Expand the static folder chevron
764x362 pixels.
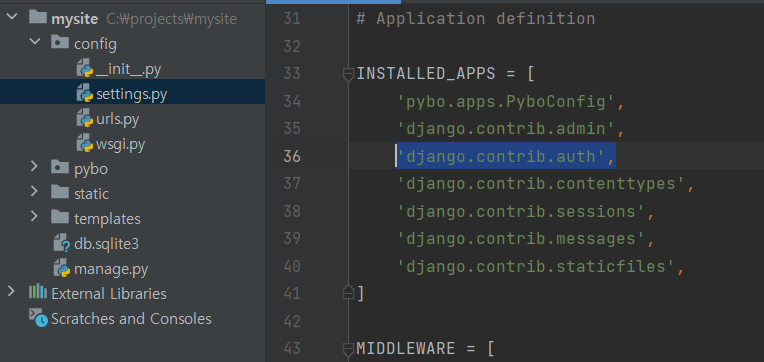(x=34, y=191)
